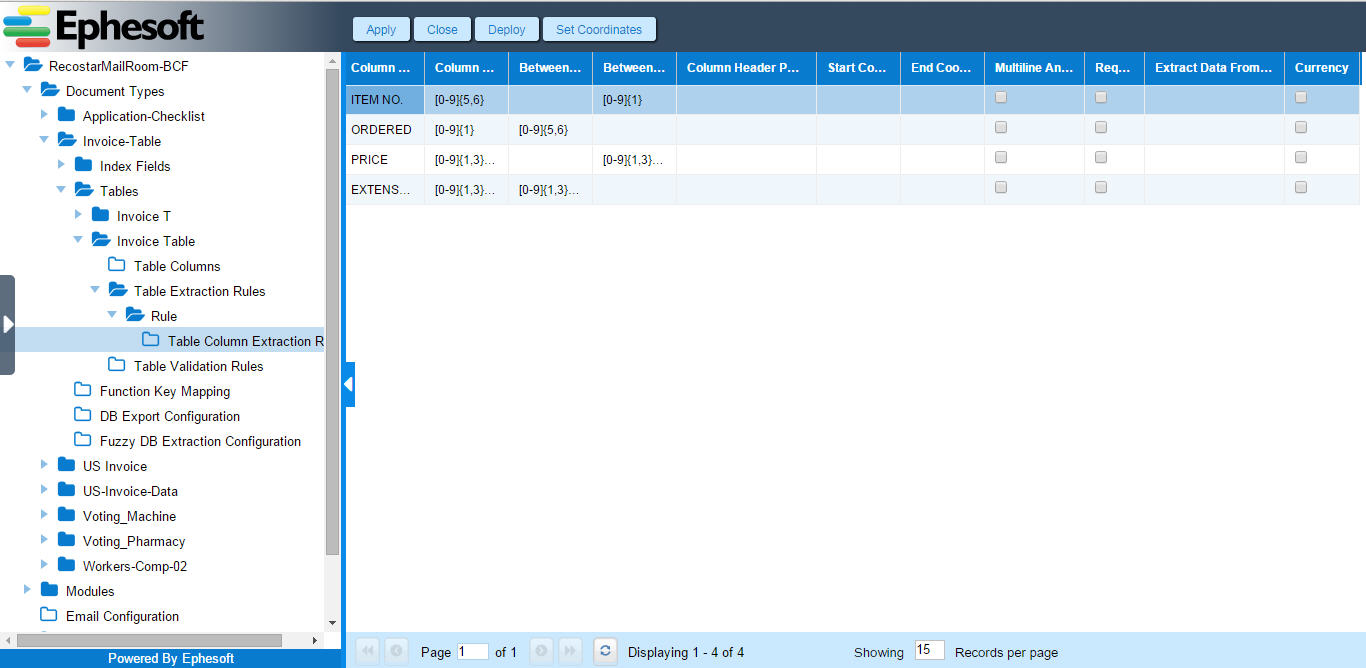
Task: Collapse the left tree panel arrow
Action: (x=349, y=384)
